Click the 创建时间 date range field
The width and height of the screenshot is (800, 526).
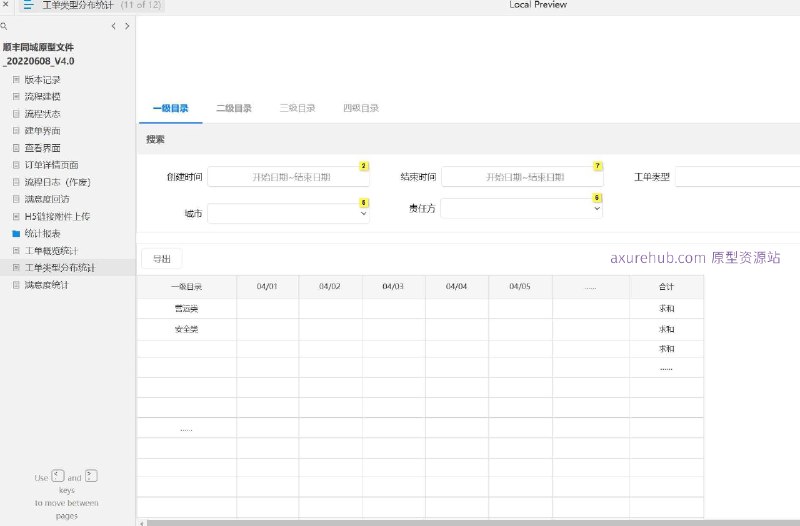(288, 177)
